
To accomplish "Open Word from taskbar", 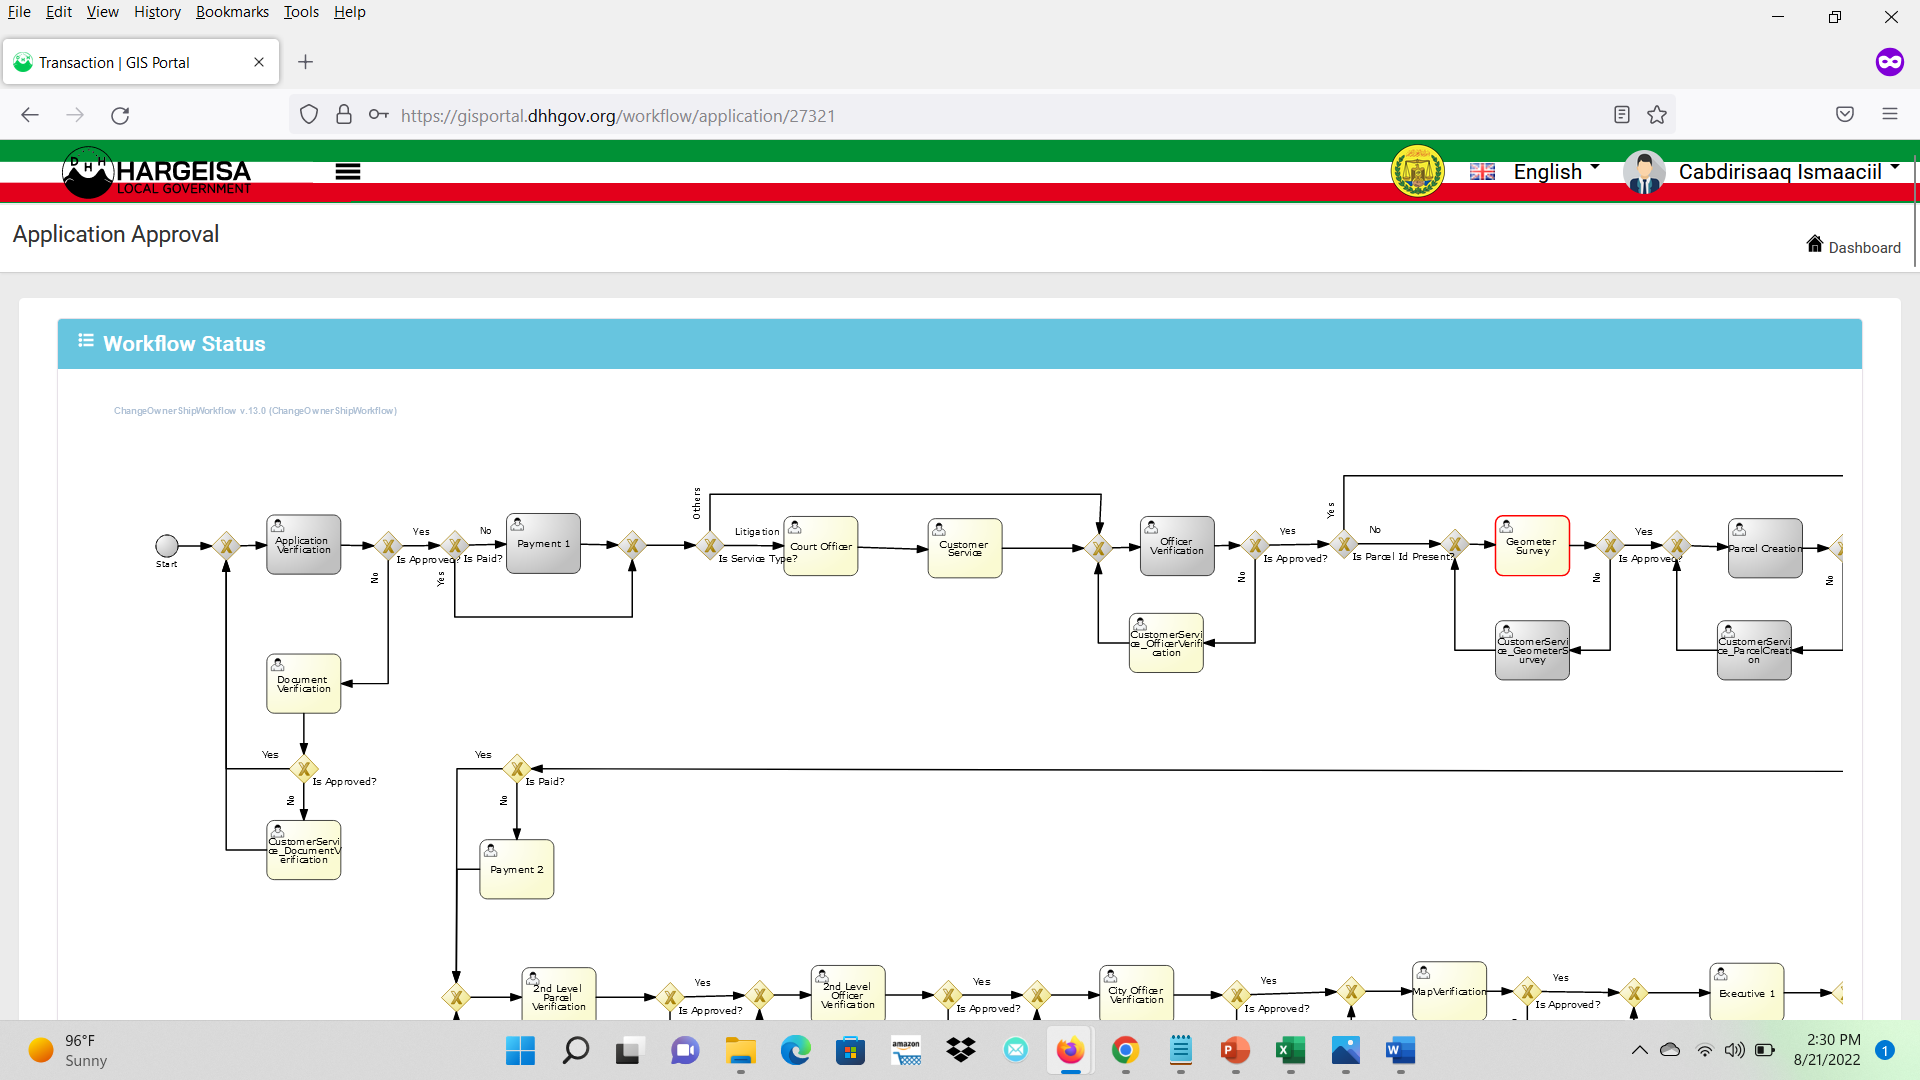I will point(1400,1051).
